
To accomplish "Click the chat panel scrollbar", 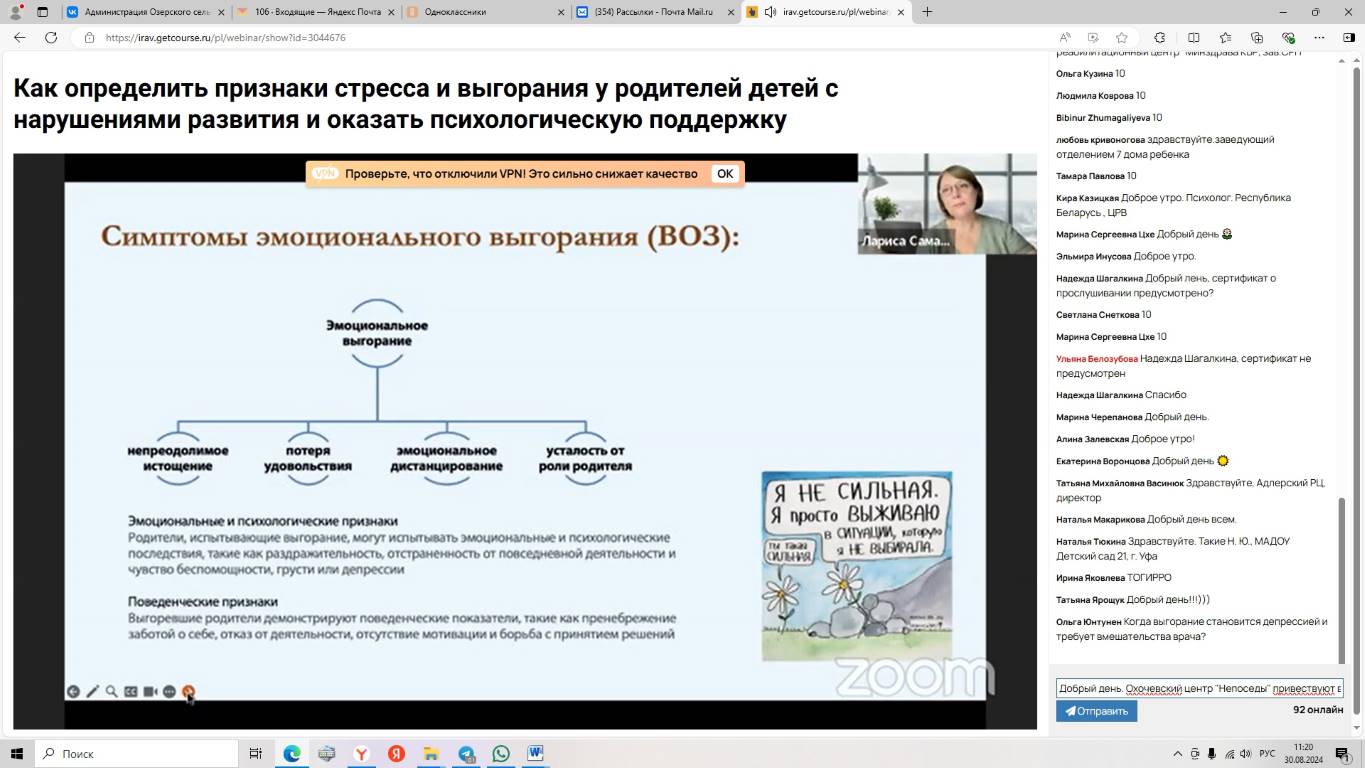I will [1342, 580].
